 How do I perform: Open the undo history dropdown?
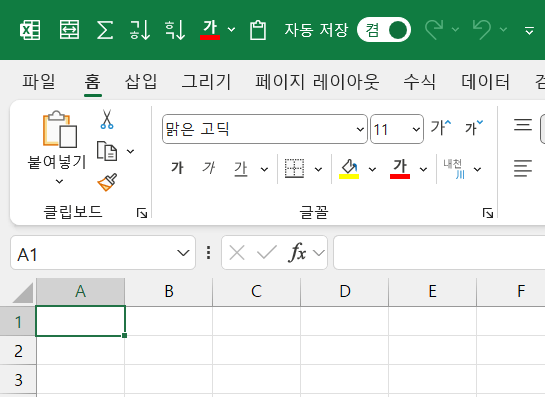pyautogui.click(x=503, y=30)
